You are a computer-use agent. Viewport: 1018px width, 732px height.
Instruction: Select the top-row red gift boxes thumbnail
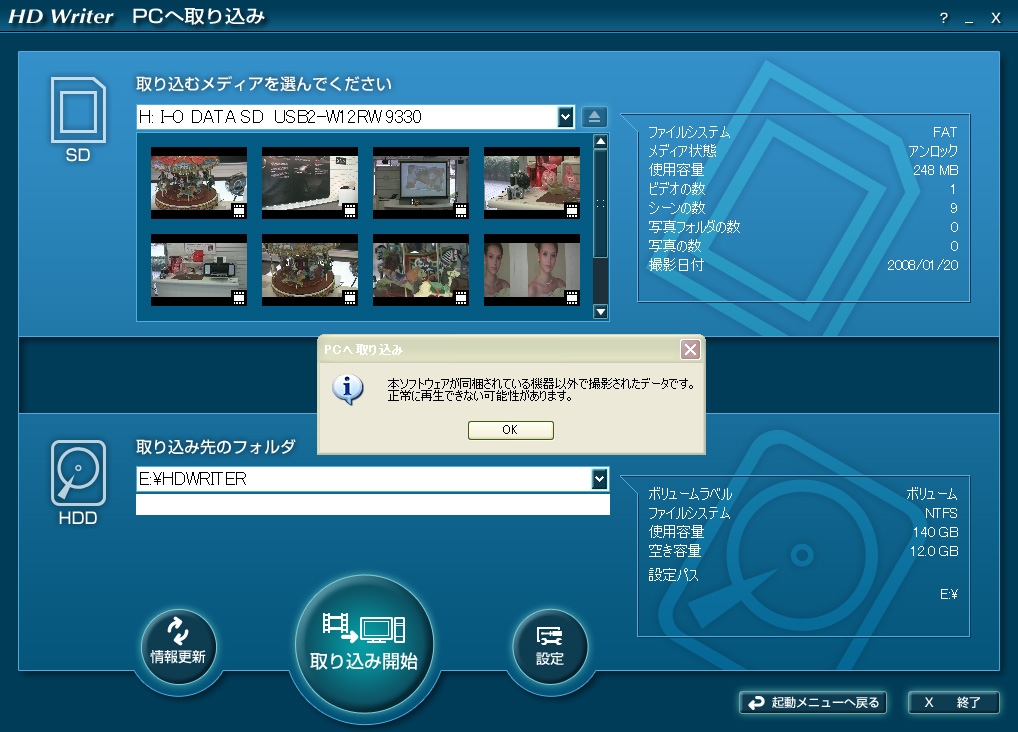click(x=532, y=183)
